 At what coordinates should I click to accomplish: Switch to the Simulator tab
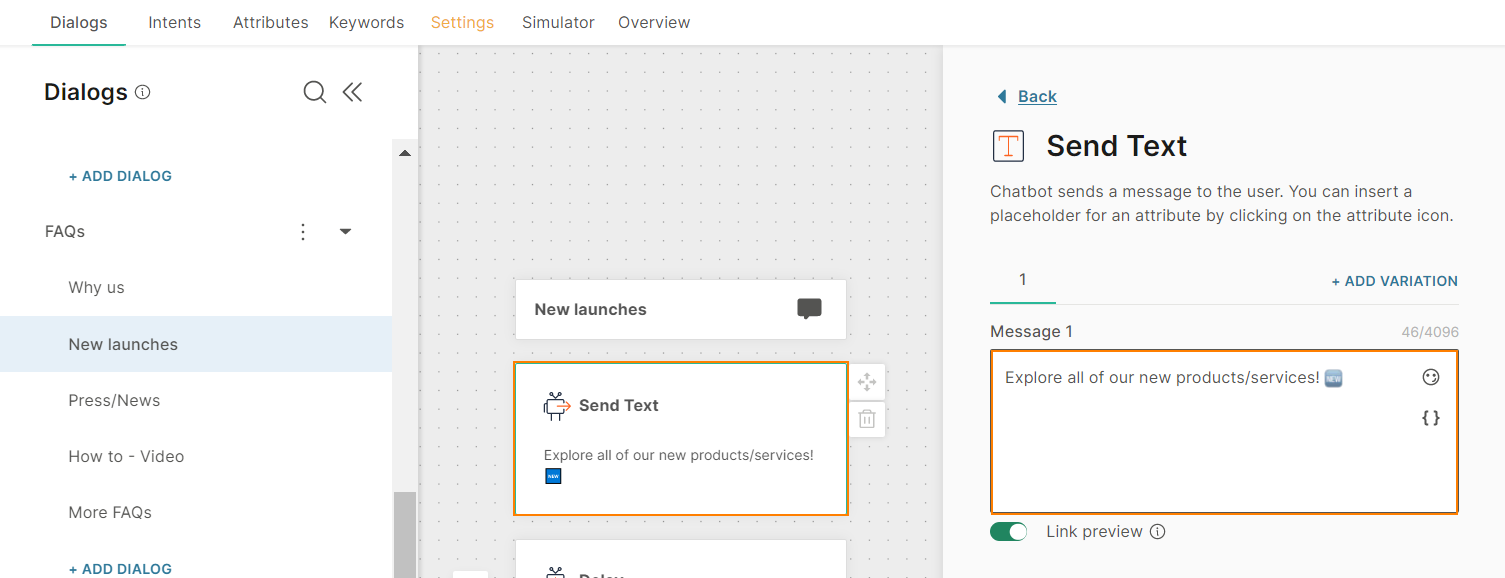[x=558, y=22]
